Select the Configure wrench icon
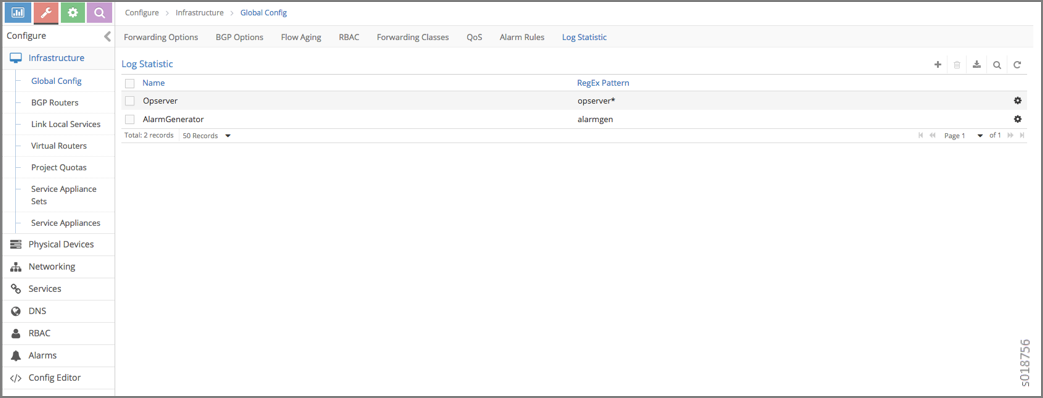The width and height of the screenshot is (1043, 398). tap(45, 12)
